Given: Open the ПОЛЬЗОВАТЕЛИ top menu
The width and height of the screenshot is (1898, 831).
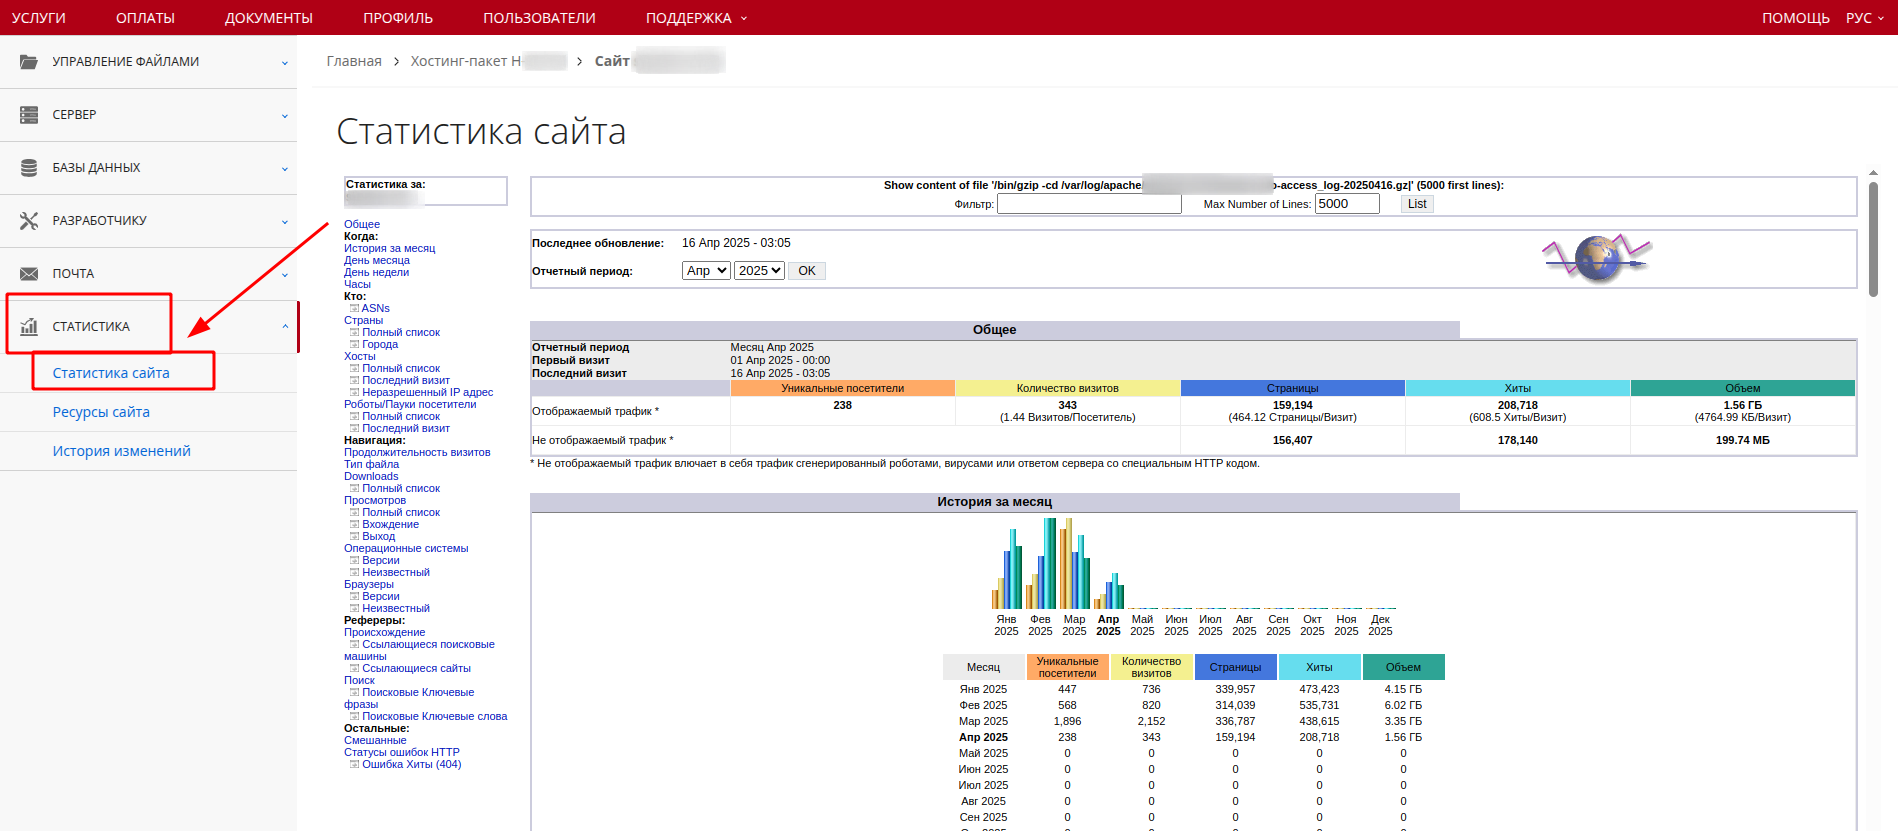Looking at the screenshot, I should click(x=539, y=18).
